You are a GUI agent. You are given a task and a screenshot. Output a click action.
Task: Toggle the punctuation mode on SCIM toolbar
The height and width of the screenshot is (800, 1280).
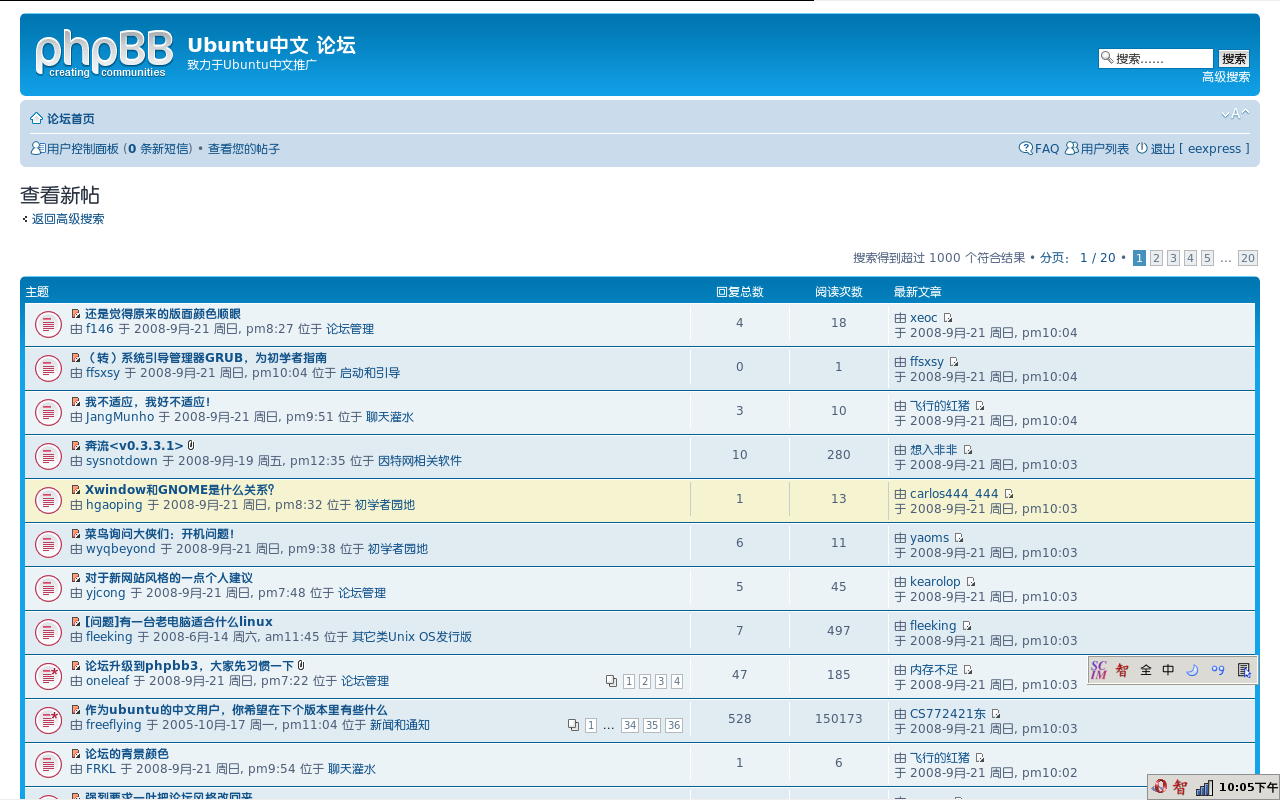pos(1217,670)
